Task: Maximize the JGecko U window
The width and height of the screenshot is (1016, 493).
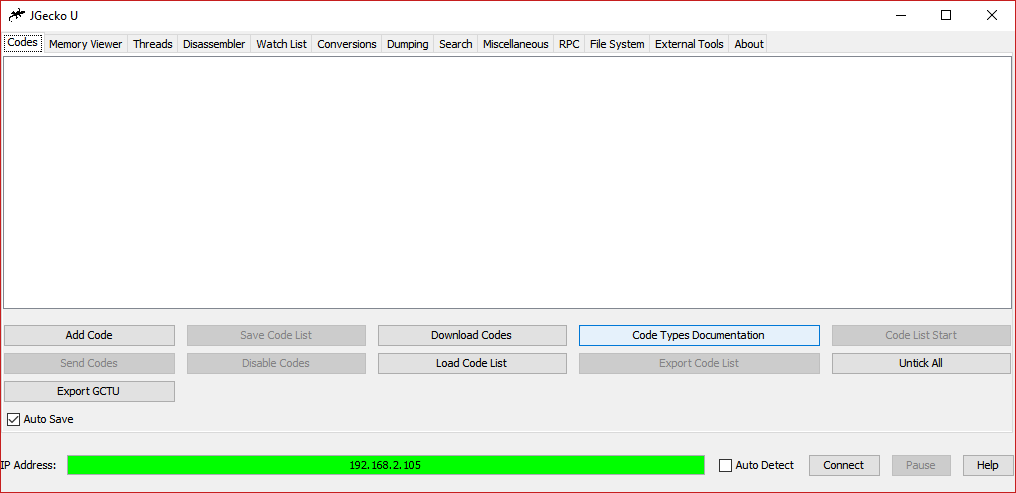Action: coord(946,16)
